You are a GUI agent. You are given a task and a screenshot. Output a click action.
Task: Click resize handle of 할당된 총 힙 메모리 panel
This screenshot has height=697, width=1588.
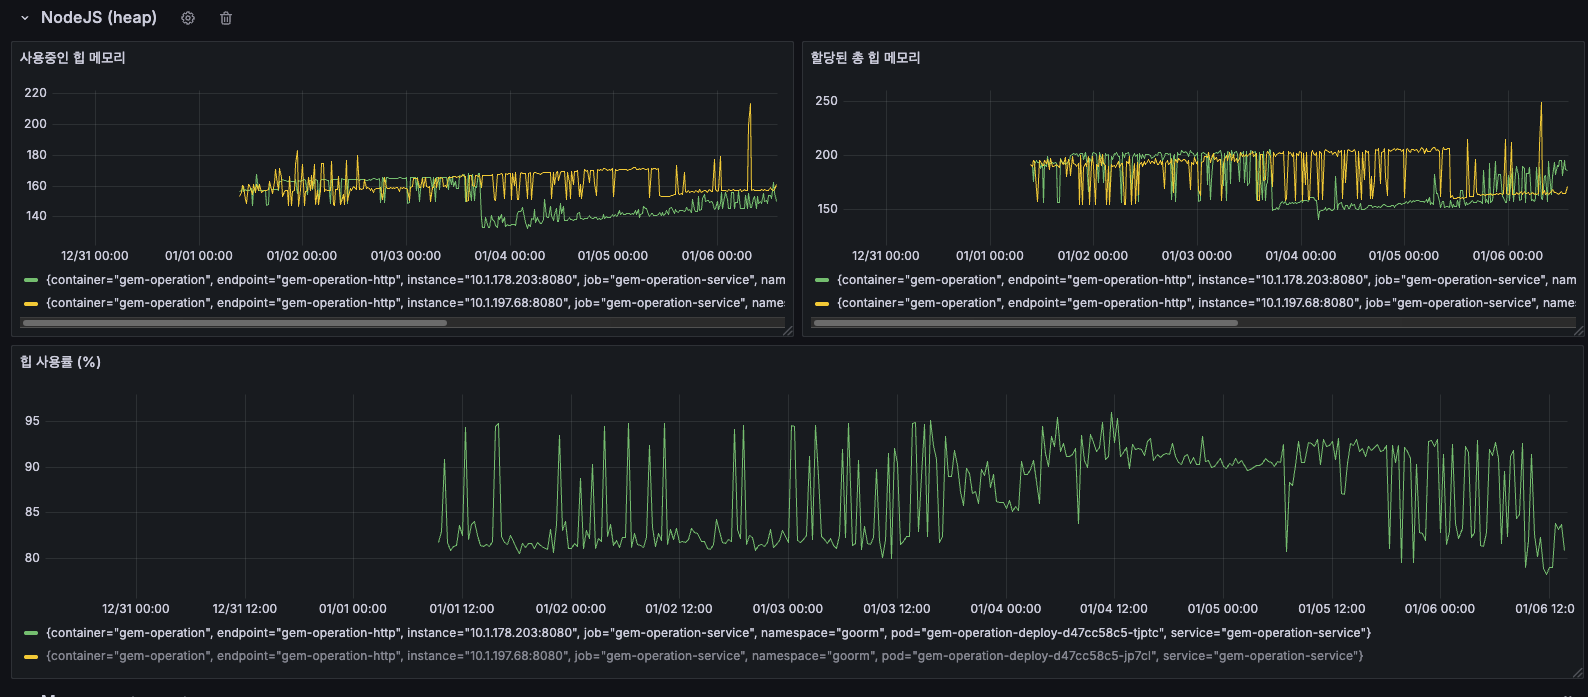1578,330
